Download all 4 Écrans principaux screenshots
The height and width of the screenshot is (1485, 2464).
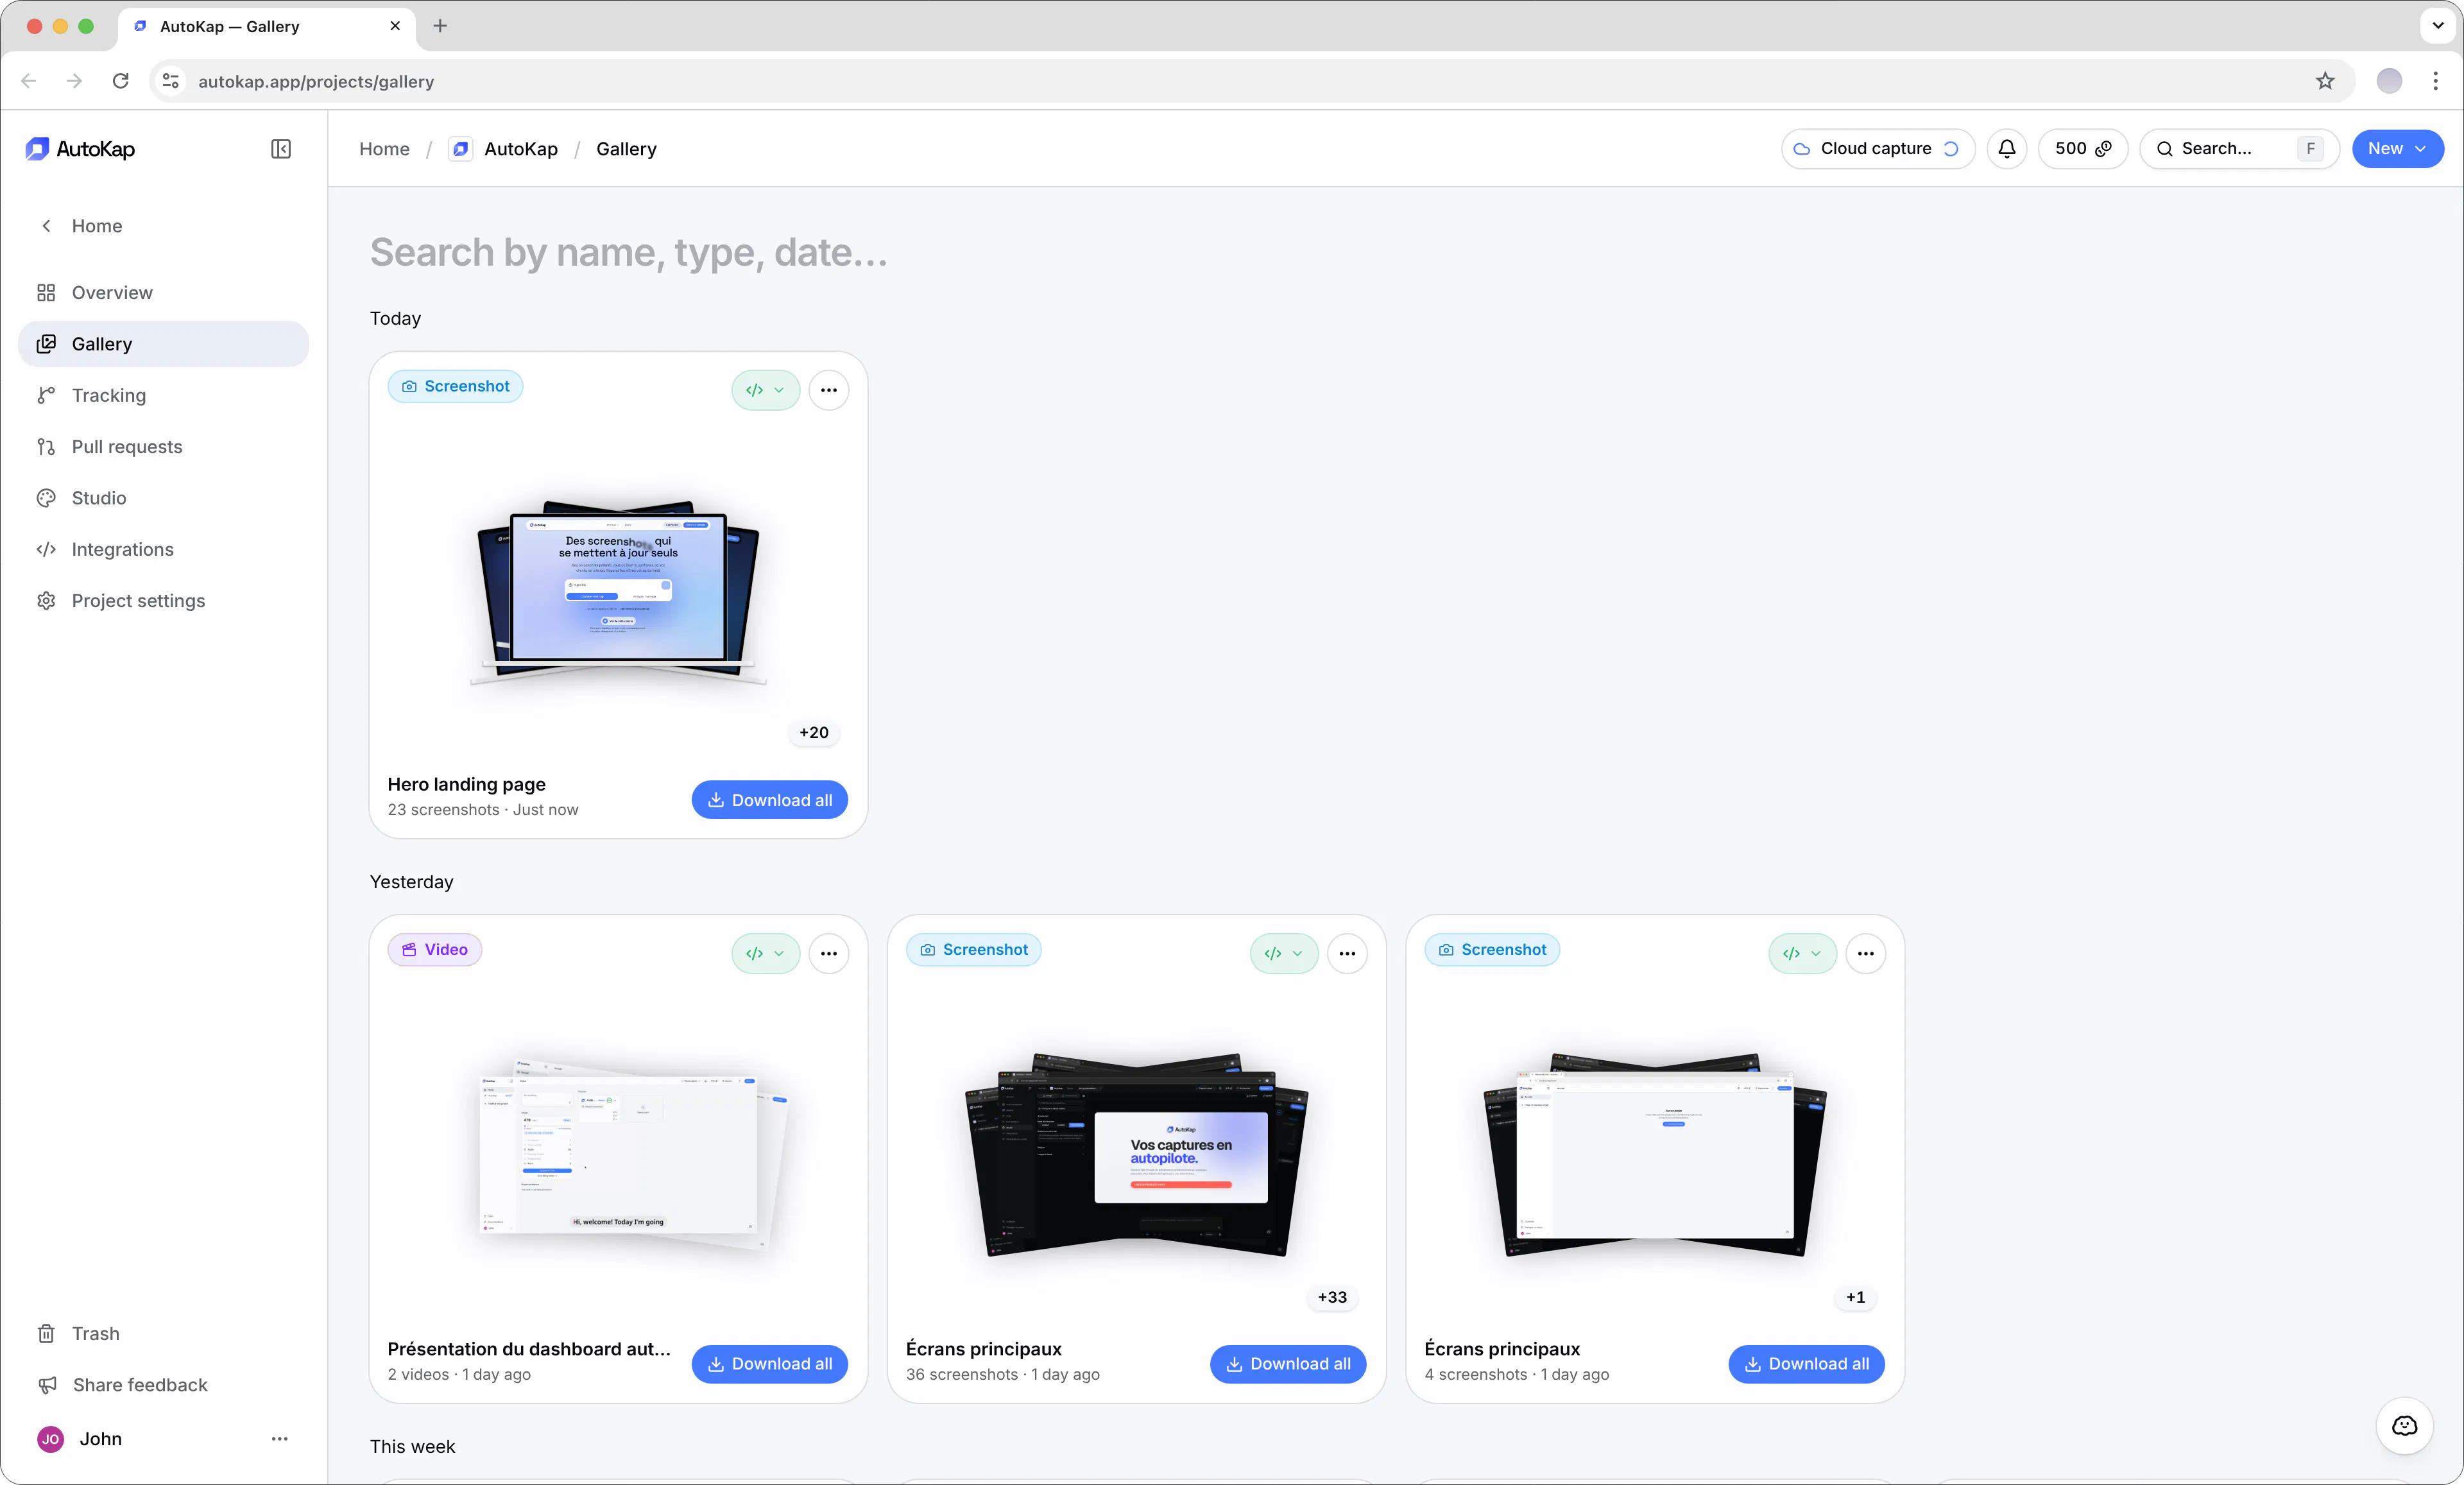click(1806, 1364)
